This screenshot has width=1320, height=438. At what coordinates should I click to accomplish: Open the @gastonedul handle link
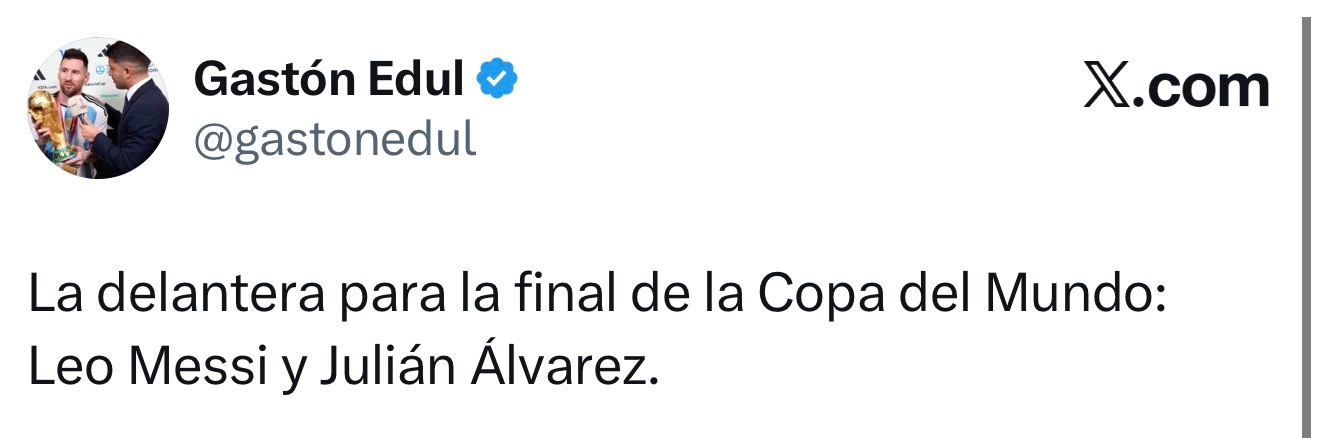coord(334,141)
